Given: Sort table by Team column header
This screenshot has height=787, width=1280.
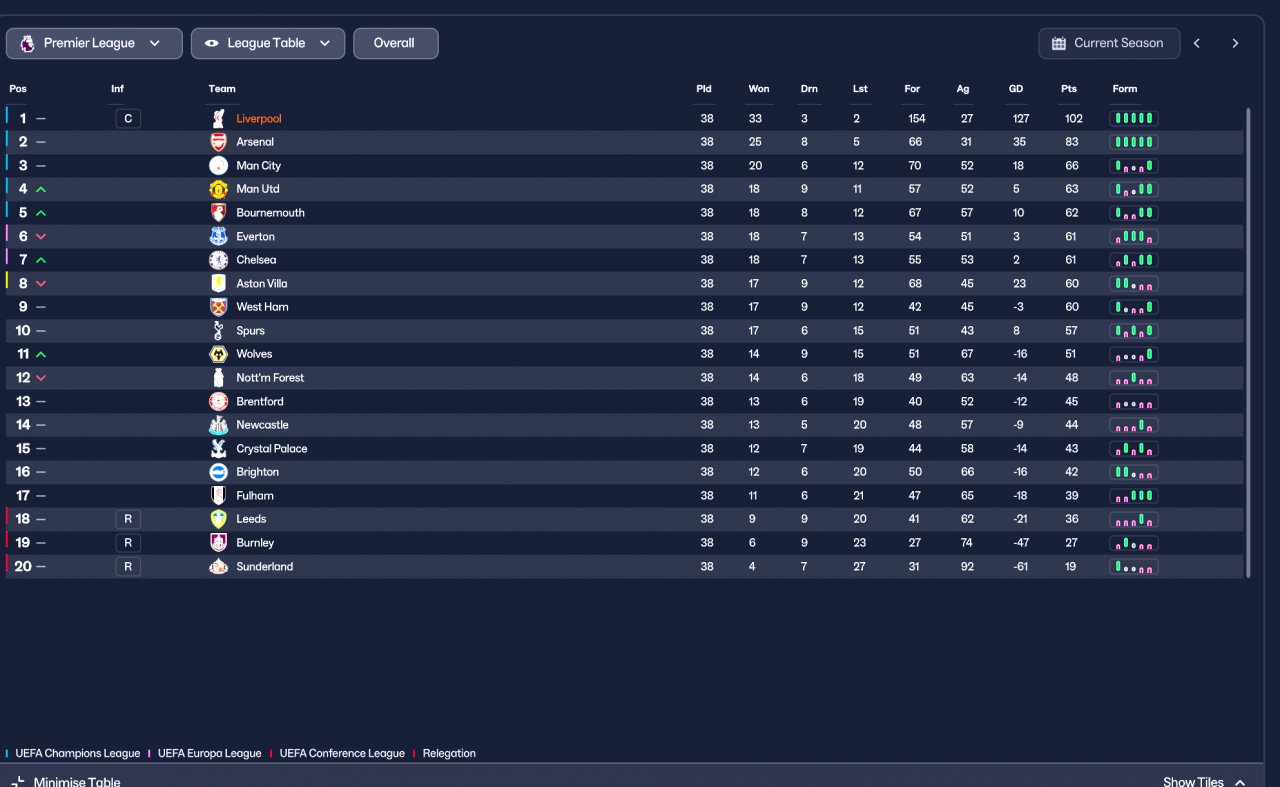Looking at the screenshot, I should coord(222,89).
